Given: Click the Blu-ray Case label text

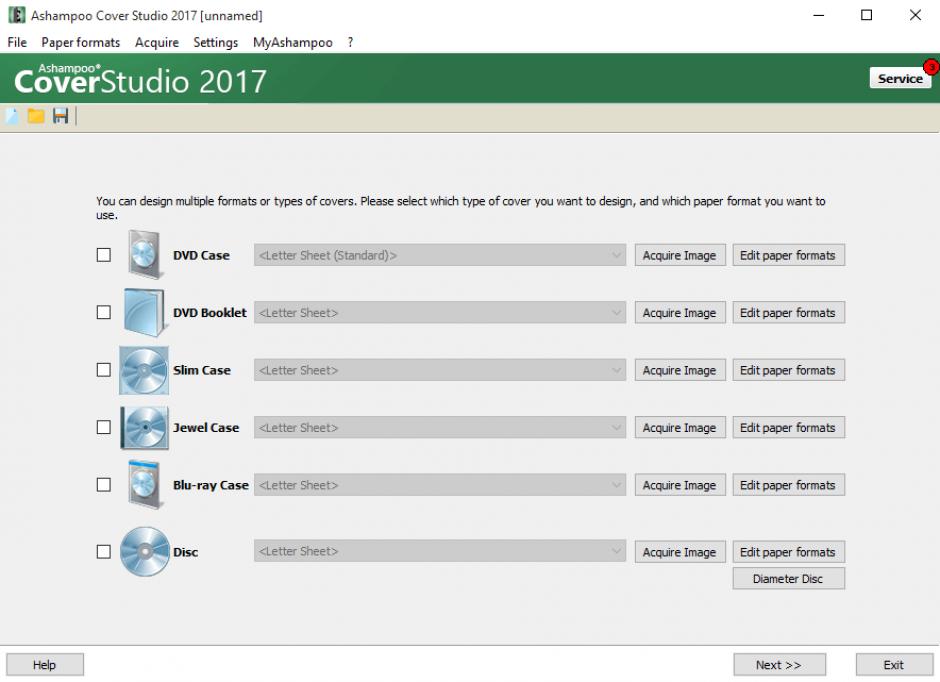Looking at the screenshot, I should click(x=211, y=485).
